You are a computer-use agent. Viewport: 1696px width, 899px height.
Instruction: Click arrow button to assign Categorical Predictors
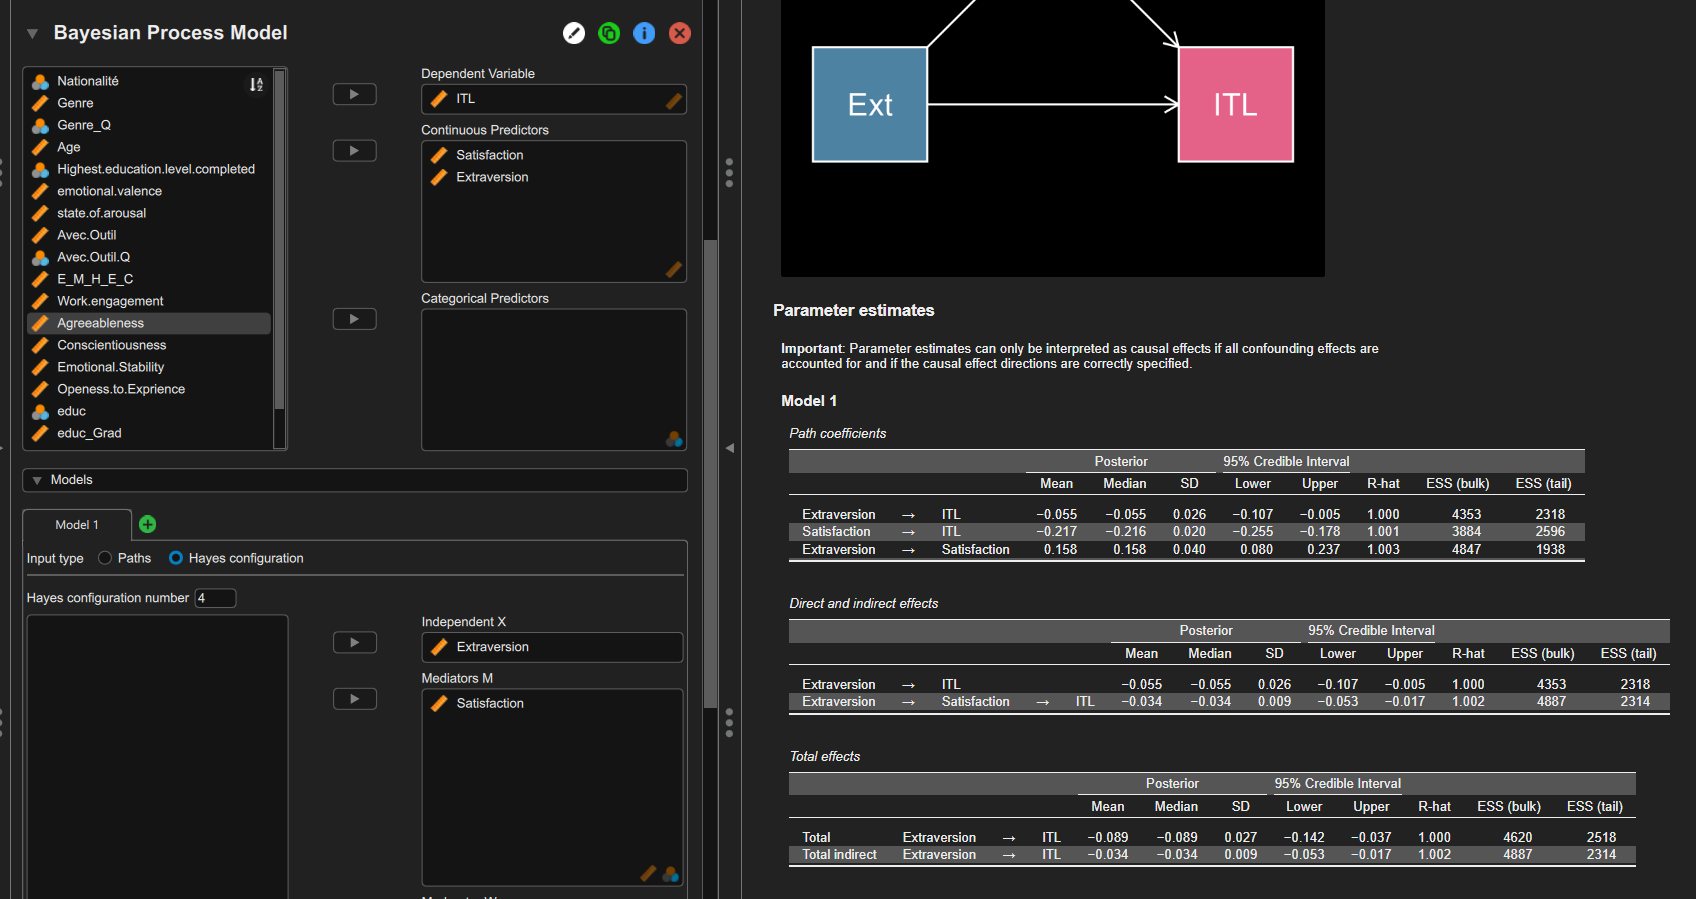coord(354,319)
